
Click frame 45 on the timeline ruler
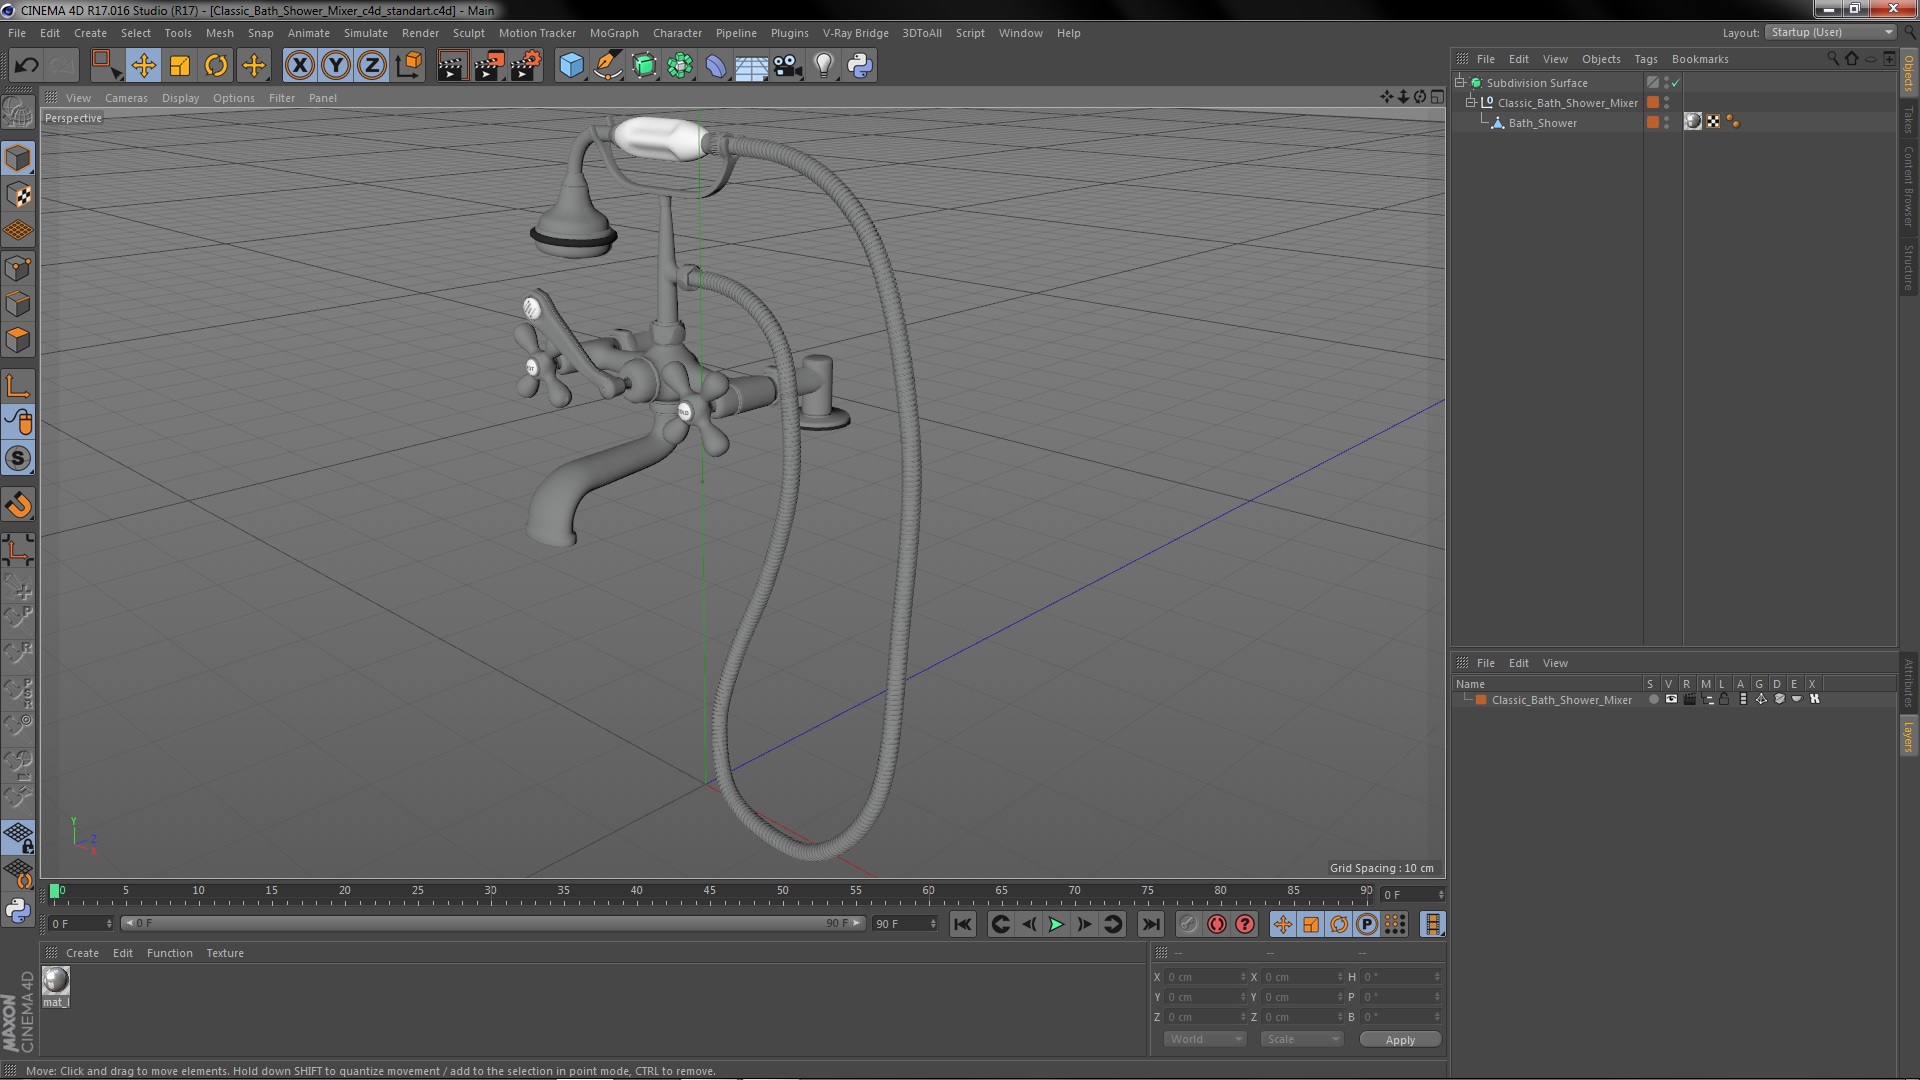[709, 891]
